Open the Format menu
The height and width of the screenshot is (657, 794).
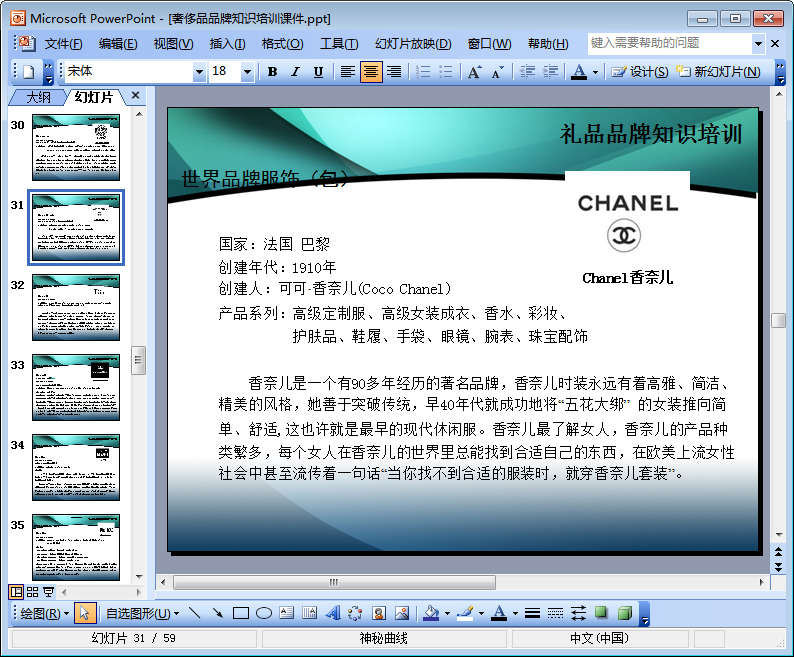click(x=282, y=44)
